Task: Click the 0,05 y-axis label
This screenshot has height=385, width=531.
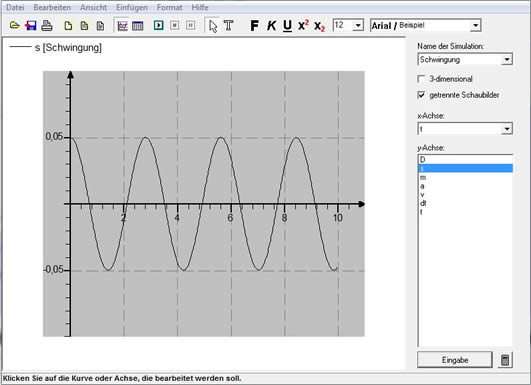Action: coord(54,136)
